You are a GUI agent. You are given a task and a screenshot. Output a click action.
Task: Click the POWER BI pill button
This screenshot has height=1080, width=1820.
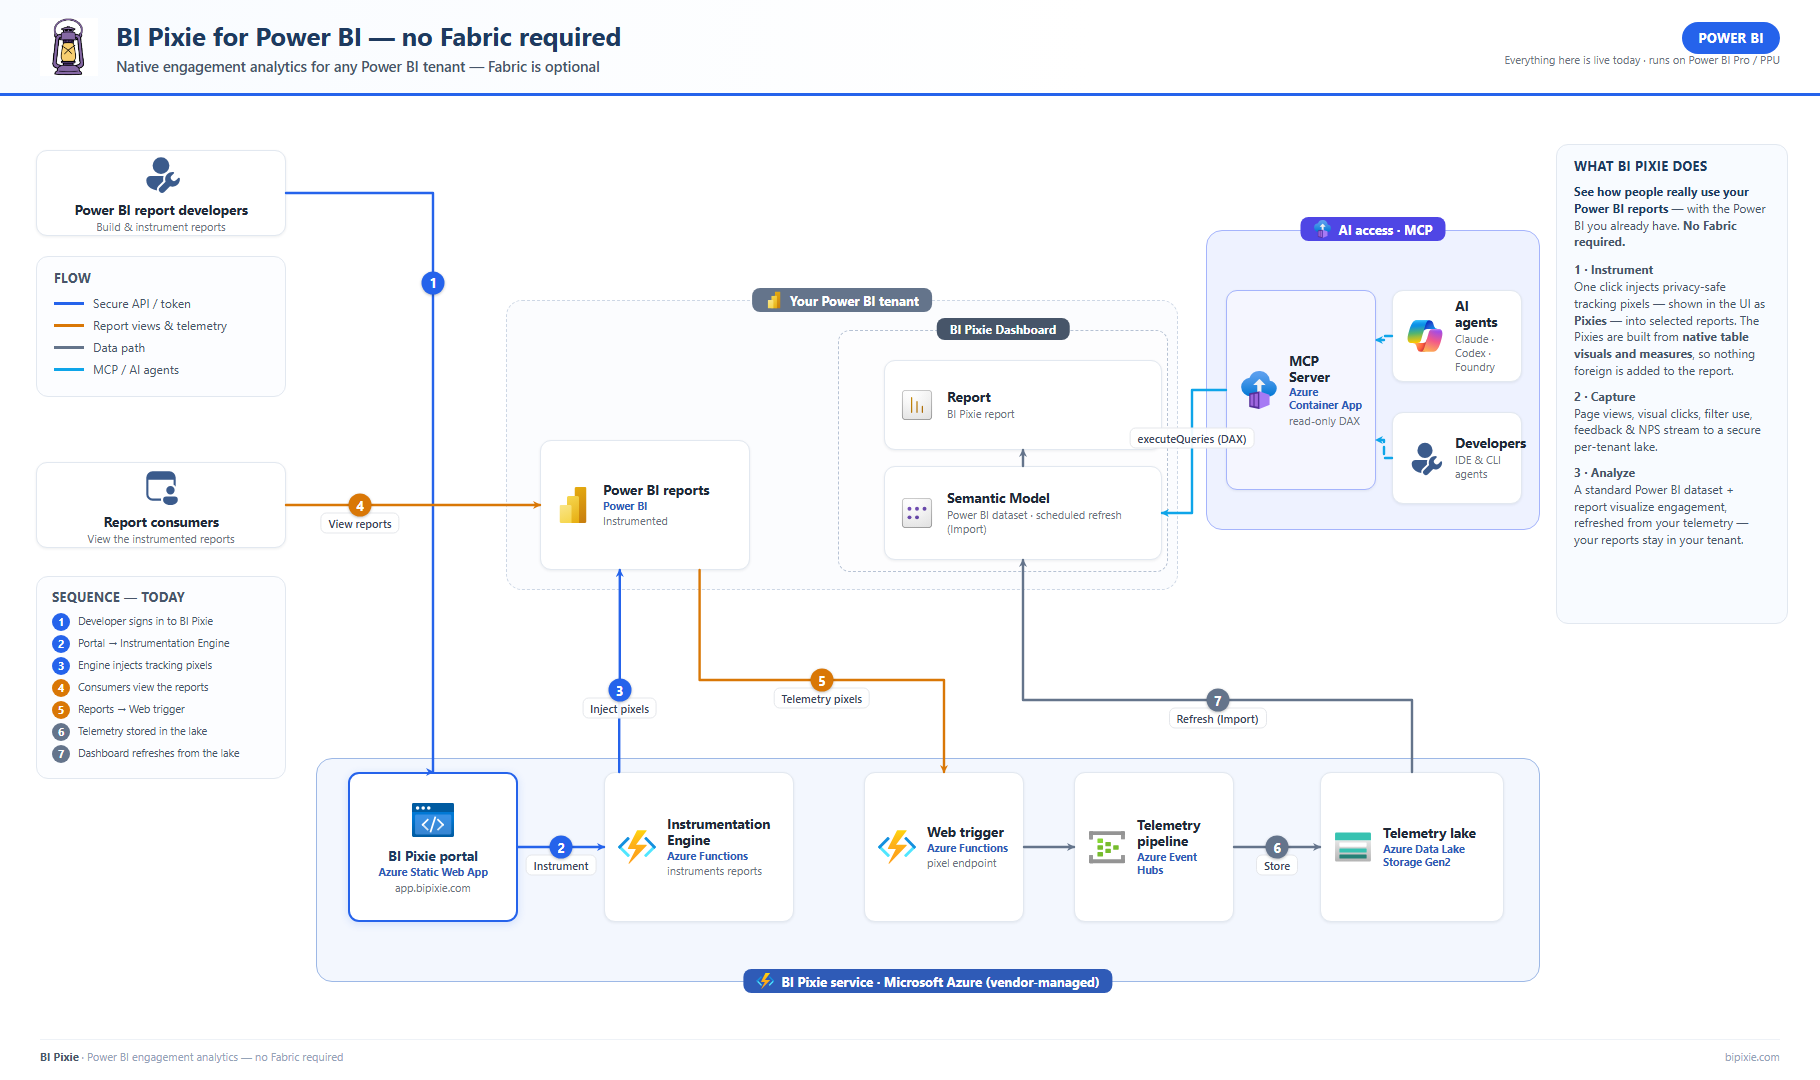pyautogui.click(x=1731, y=38)
